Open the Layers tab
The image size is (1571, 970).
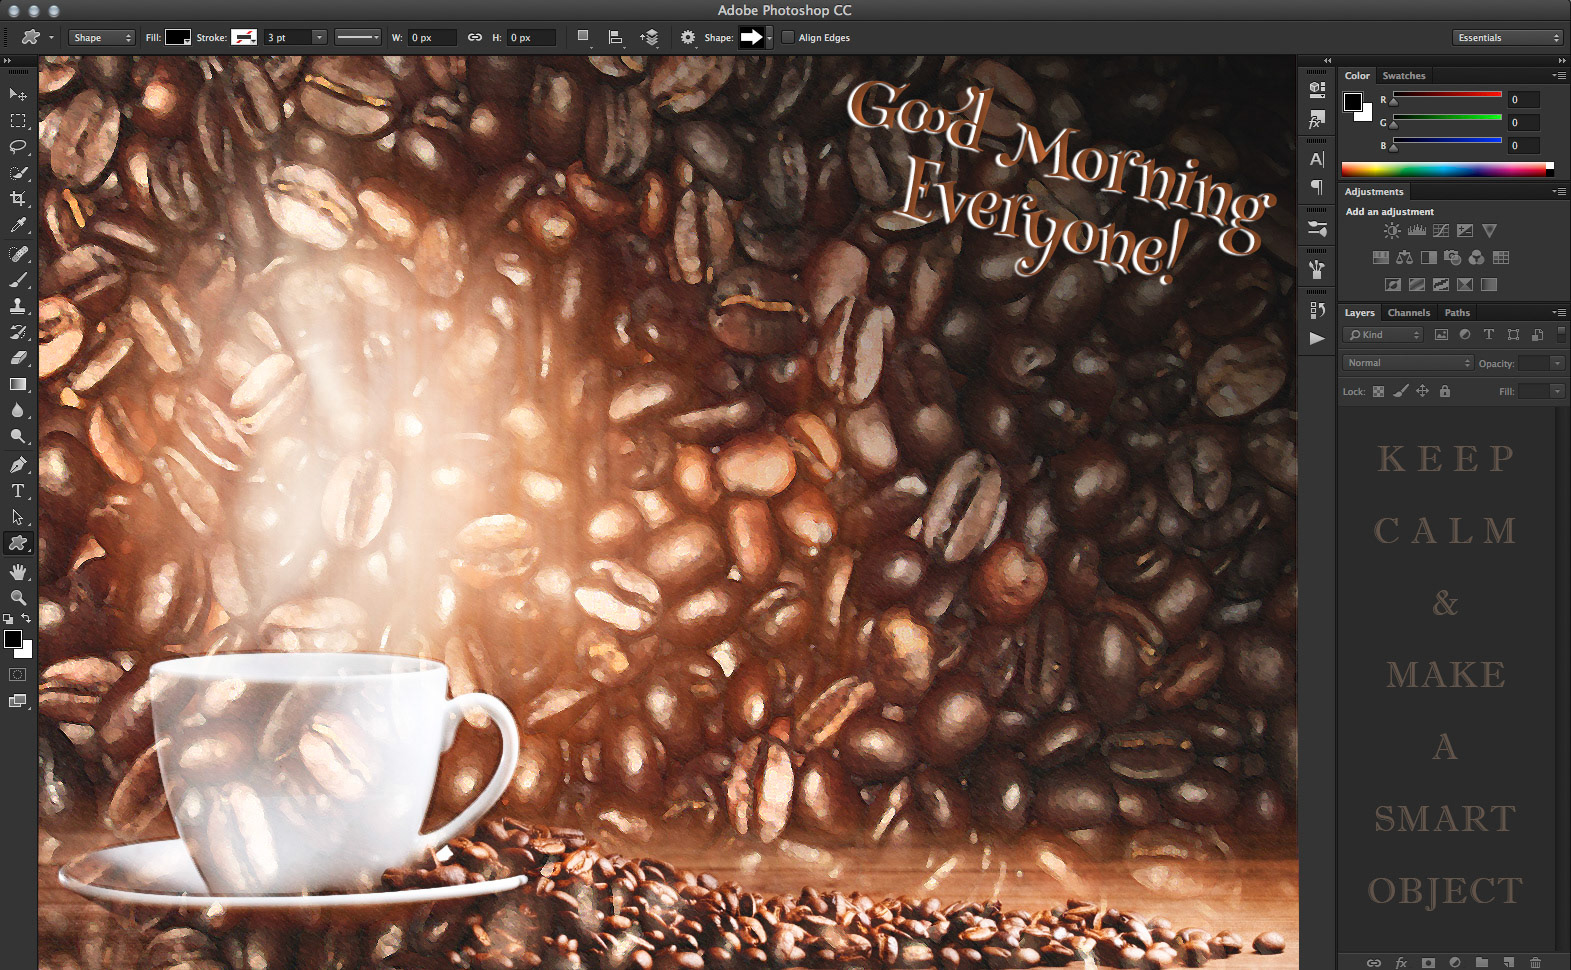click(1359, 313)
